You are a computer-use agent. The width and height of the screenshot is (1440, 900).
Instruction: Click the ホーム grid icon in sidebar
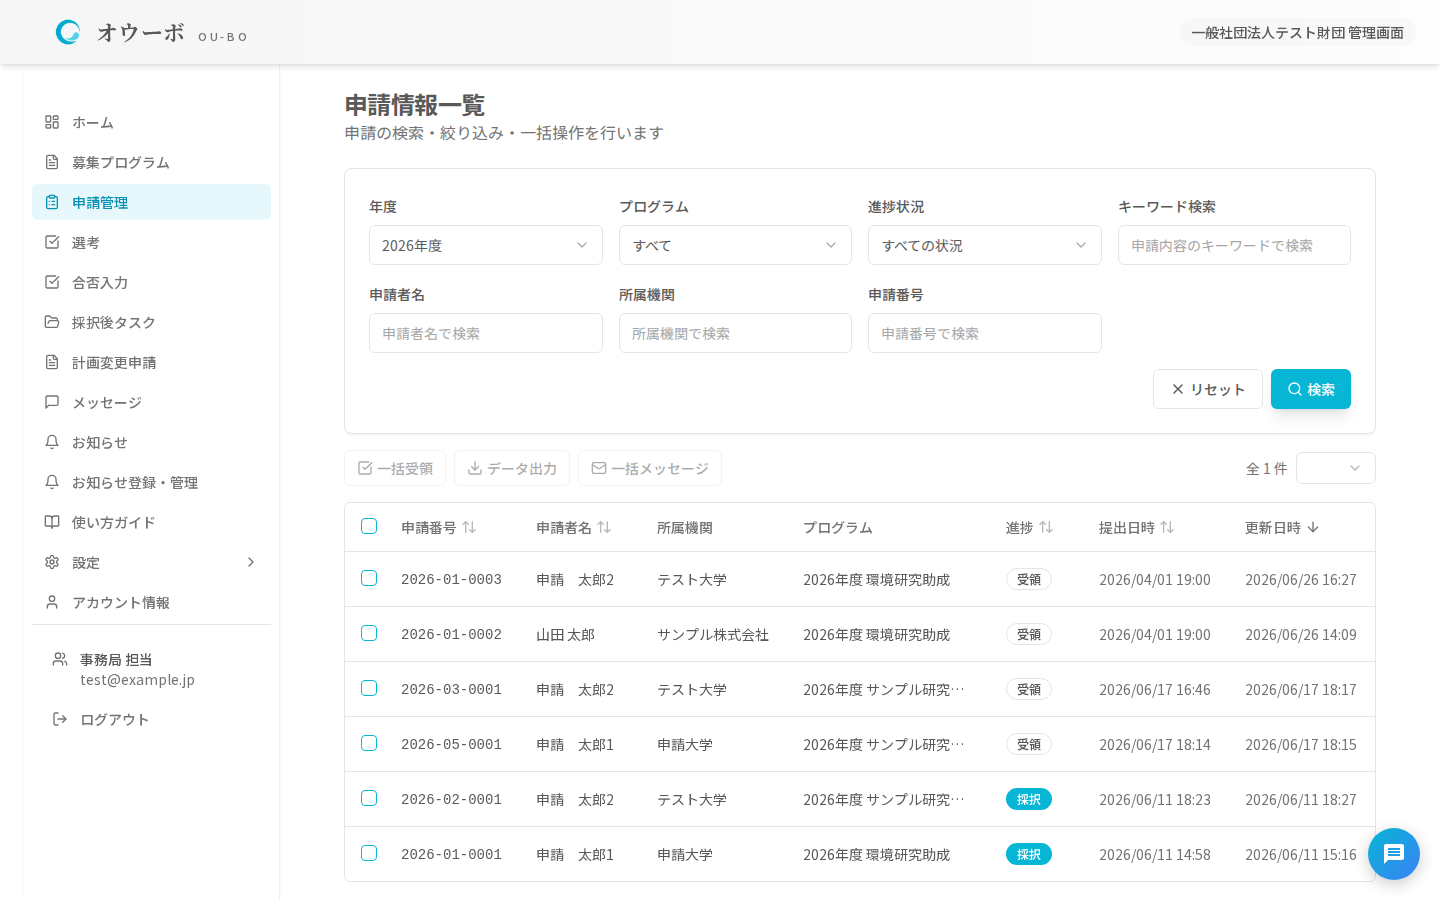[52, 122]
